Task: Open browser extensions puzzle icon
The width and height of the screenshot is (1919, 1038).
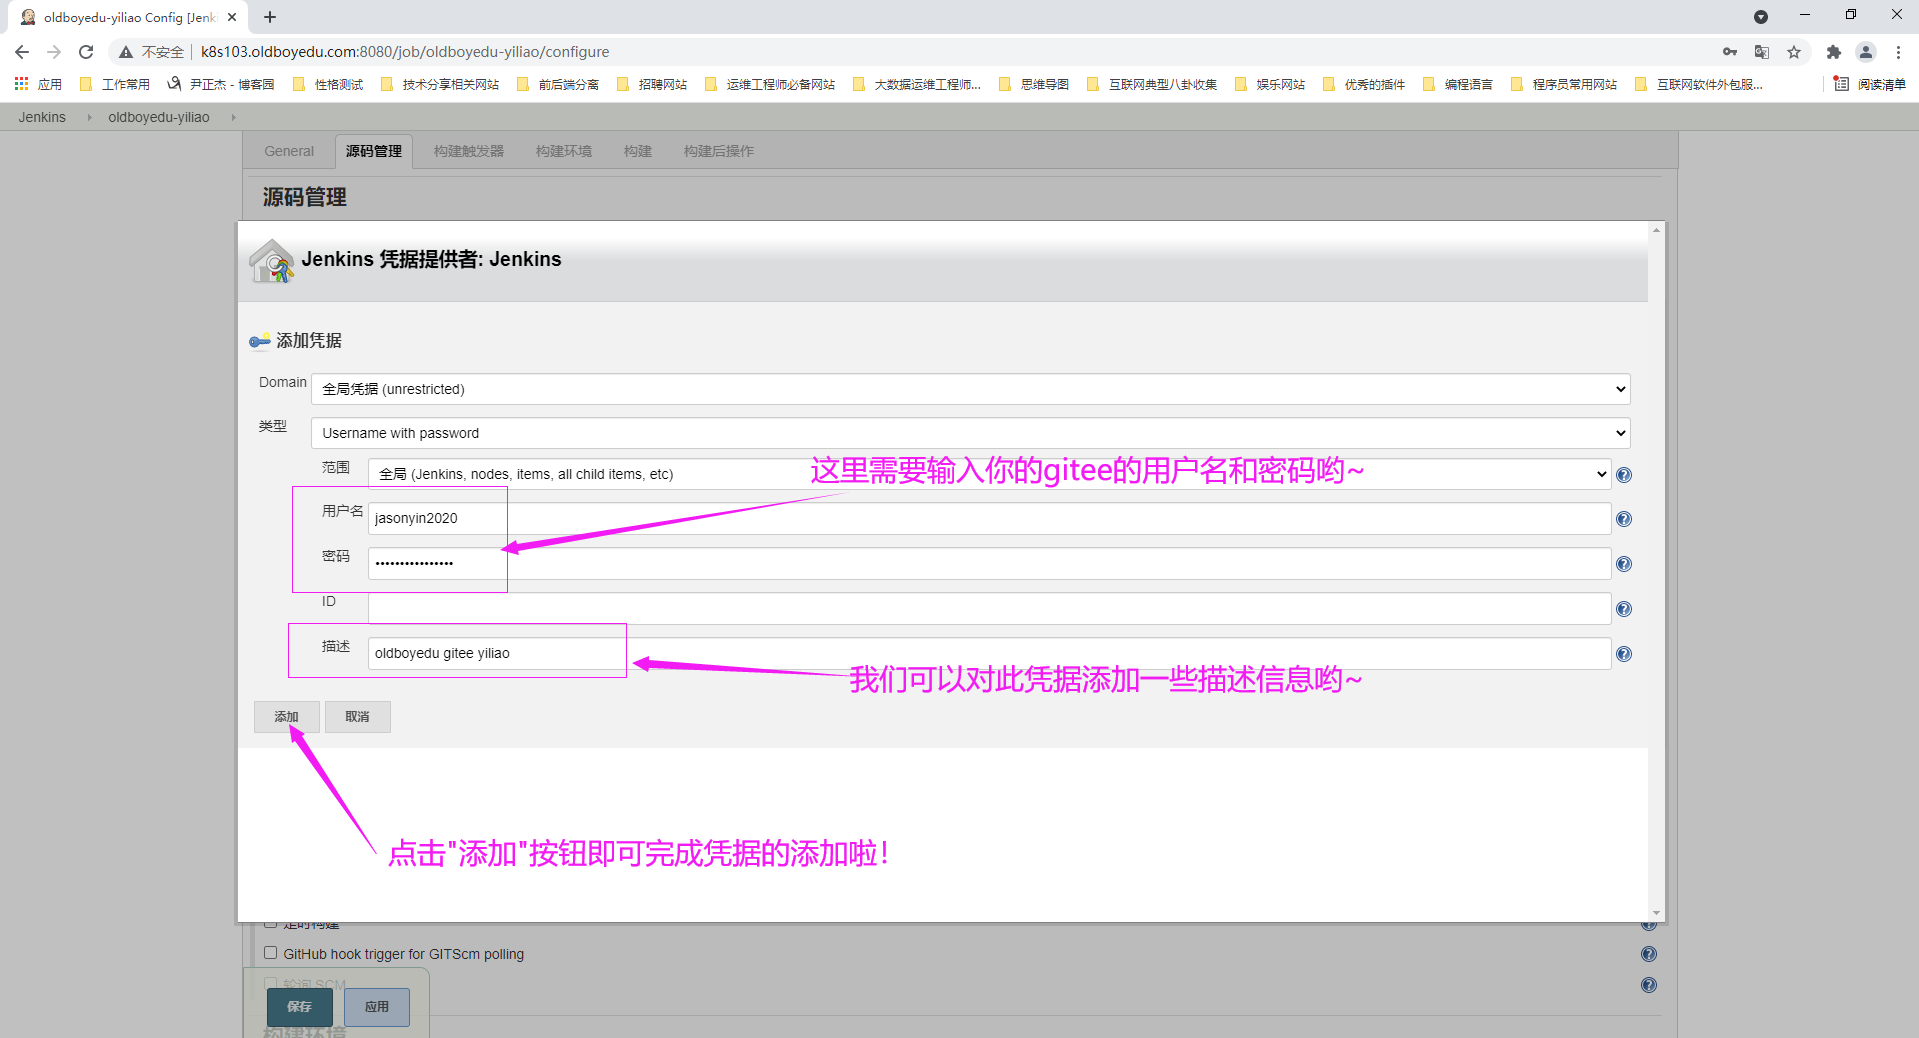Action: click(1833, 52)
